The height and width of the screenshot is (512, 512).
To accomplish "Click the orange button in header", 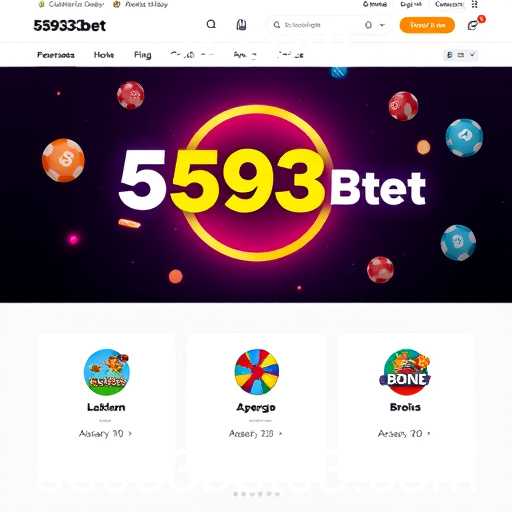I will pos(427,25).
